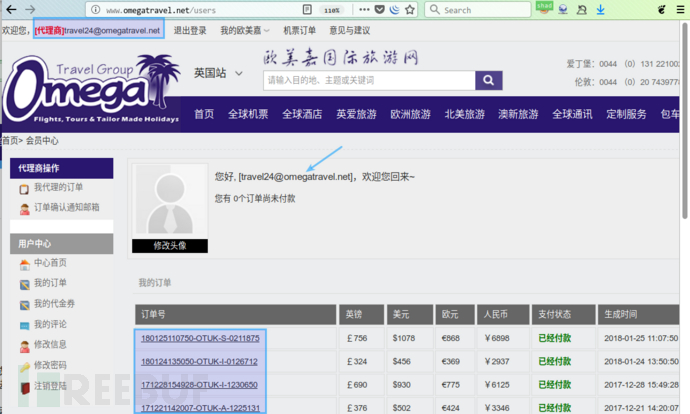The image size is (690, 414).
Task: Click the icon beside 我的订单 sidebar item
Action: [25, 285]
